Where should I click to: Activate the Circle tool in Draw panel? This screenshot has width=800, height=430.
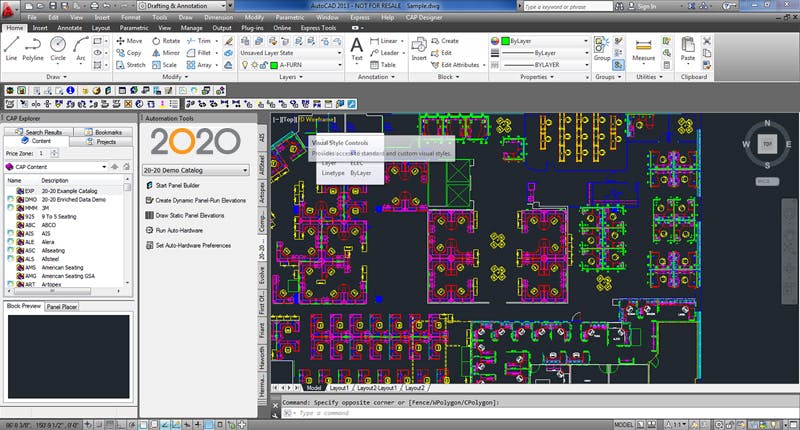(x=58, y=46)
